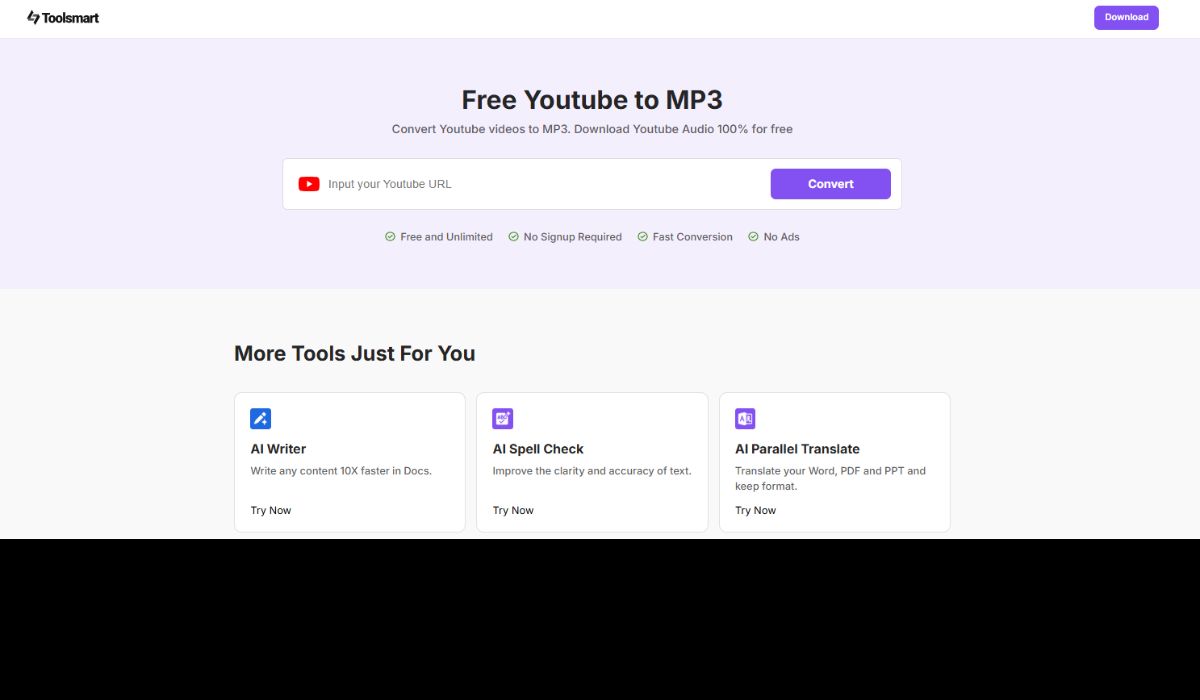1200x700 pixels.
Task: Select the YouTube icon in the URL field
Action: click(x=308, y=183)
